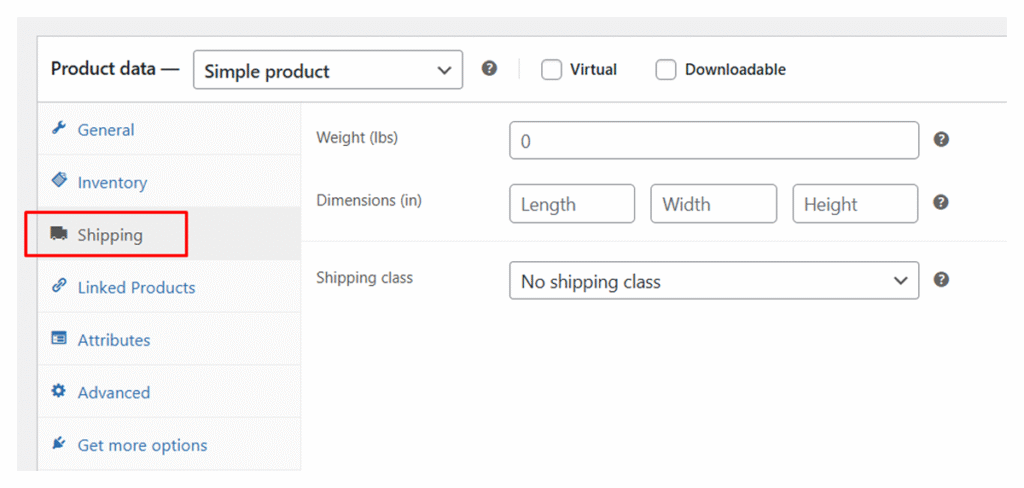This screenshot has width=1024, height=488.
Task: Click the Inventory tag icon
Action: pyautogui.click(x=59, y=181)
